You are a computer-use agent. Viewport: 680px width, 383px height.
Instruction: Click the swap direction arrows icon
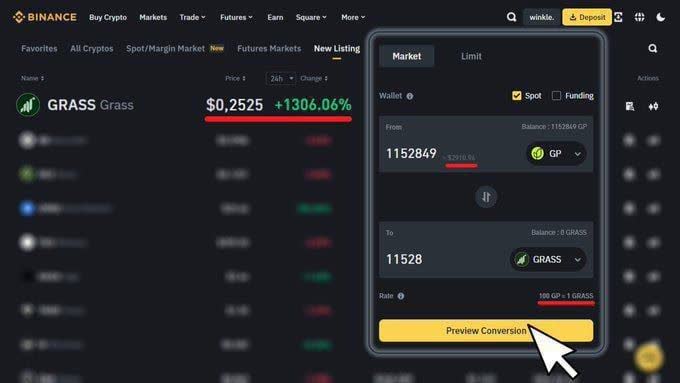click(486, 197)
